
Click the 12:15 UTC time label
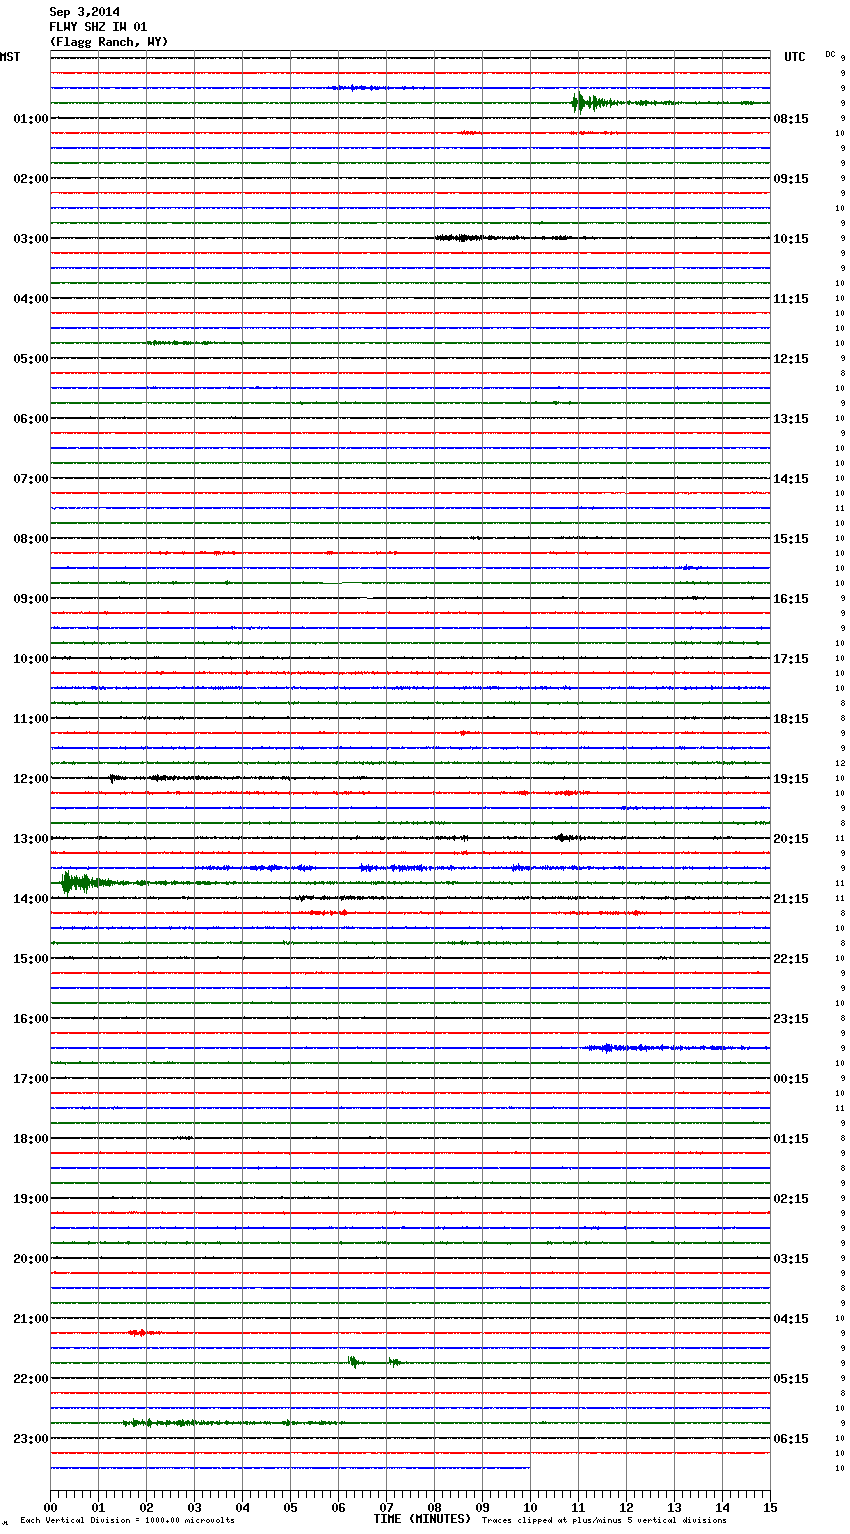791,359
